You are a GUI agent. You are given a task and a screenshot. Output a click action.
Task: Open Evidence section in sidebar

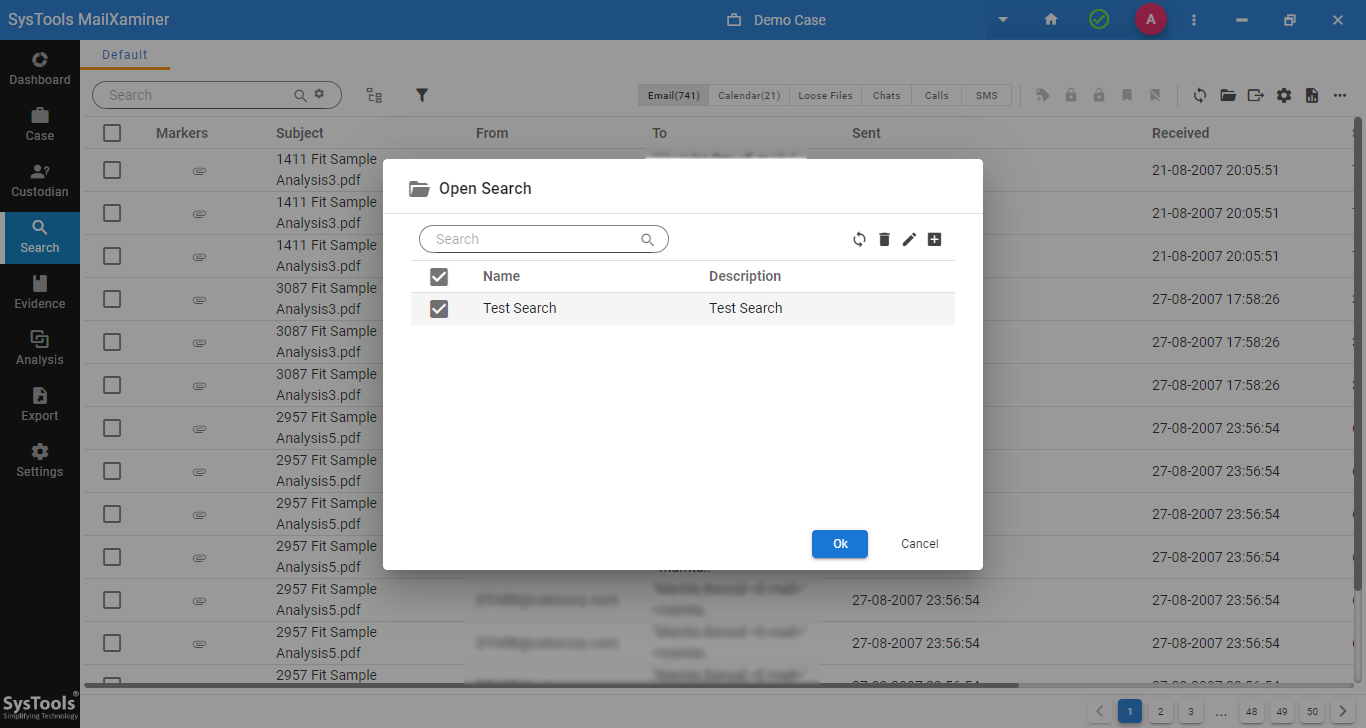(x=40, y=293)
